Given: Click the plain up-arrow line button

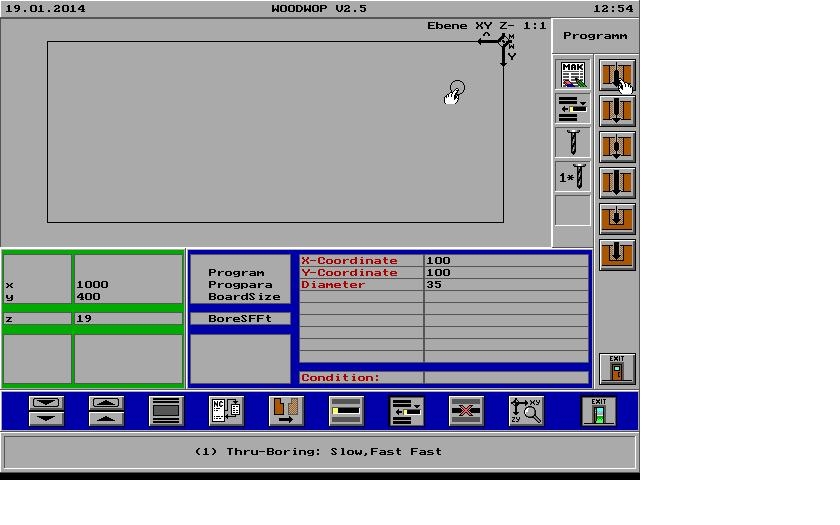Looking at the screenshot, I should [x=106, y=419].
